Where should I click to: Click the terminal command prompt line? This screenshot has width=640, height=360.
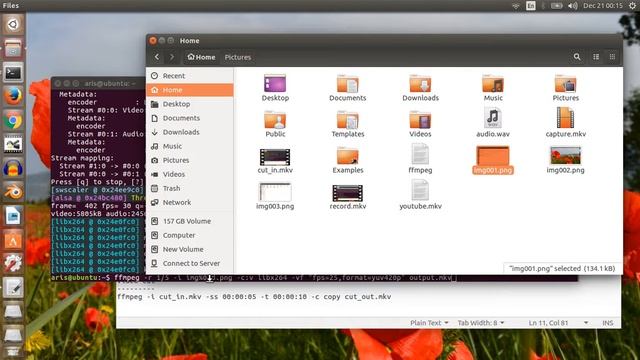point(253,278)
